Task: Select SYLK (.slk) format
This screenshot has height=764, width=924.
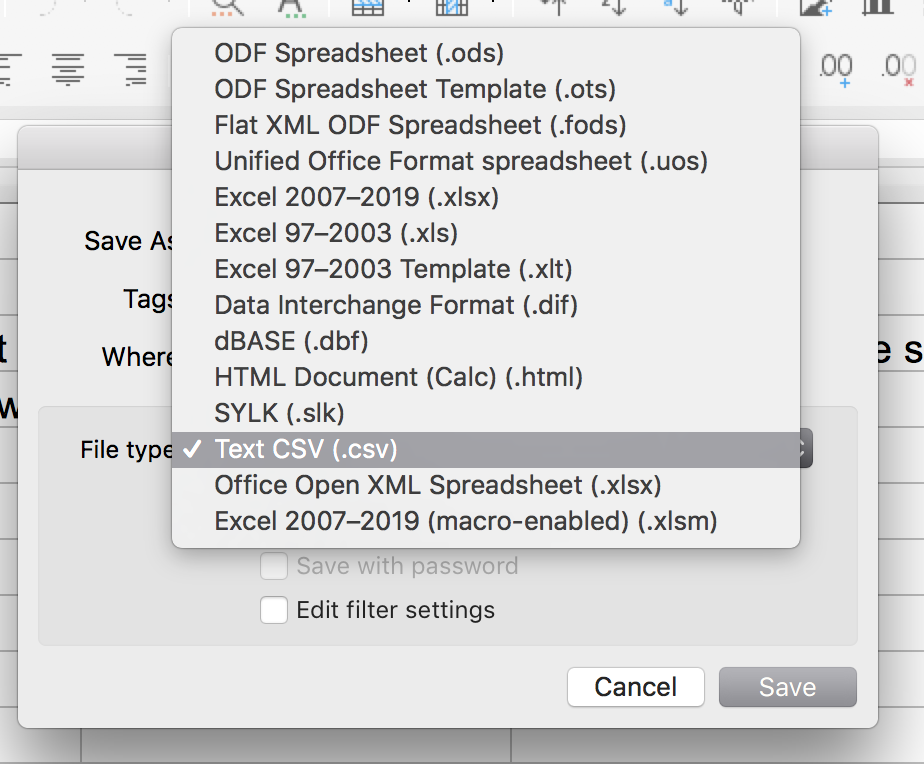Action: [486, 413]
